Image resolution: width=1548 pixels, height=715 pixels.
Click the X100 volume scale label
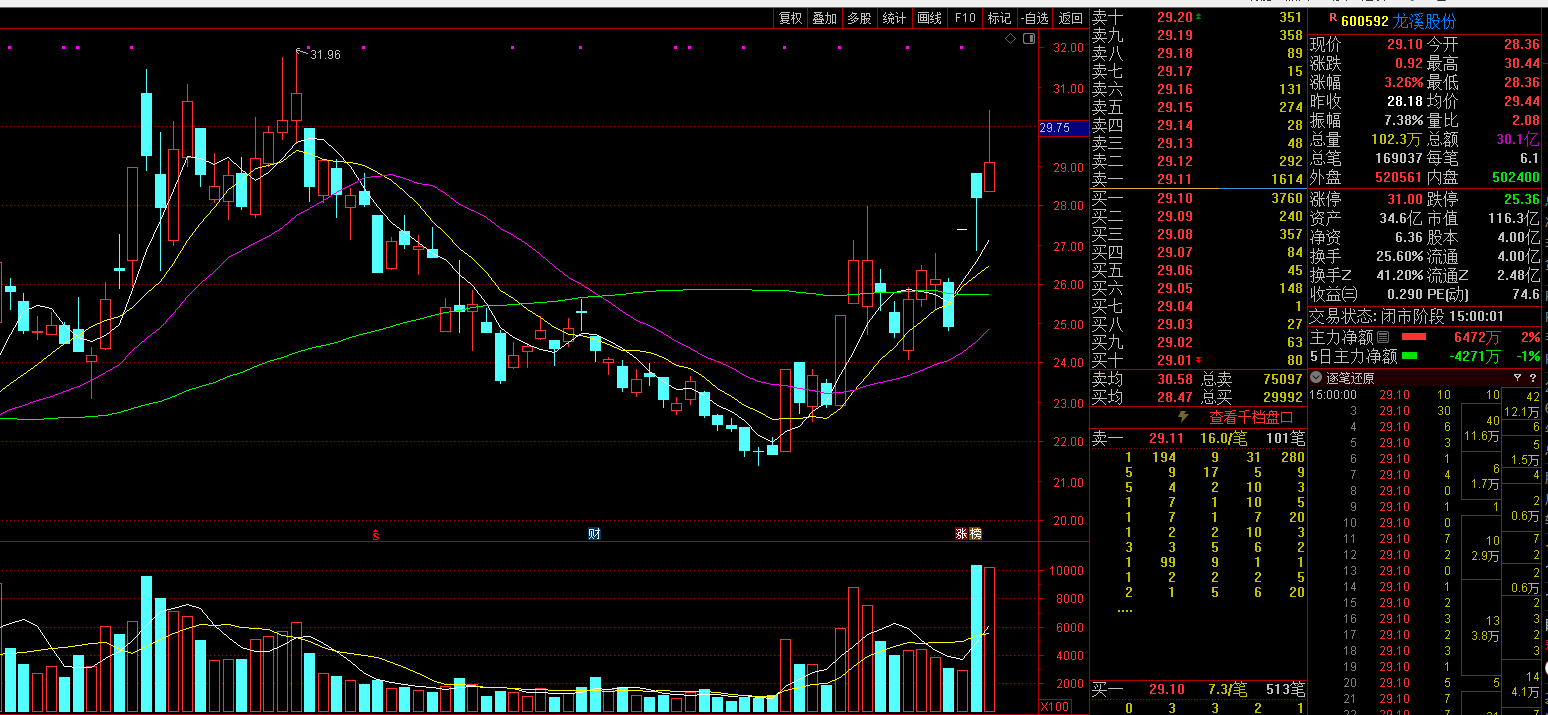pos(1055,707)
